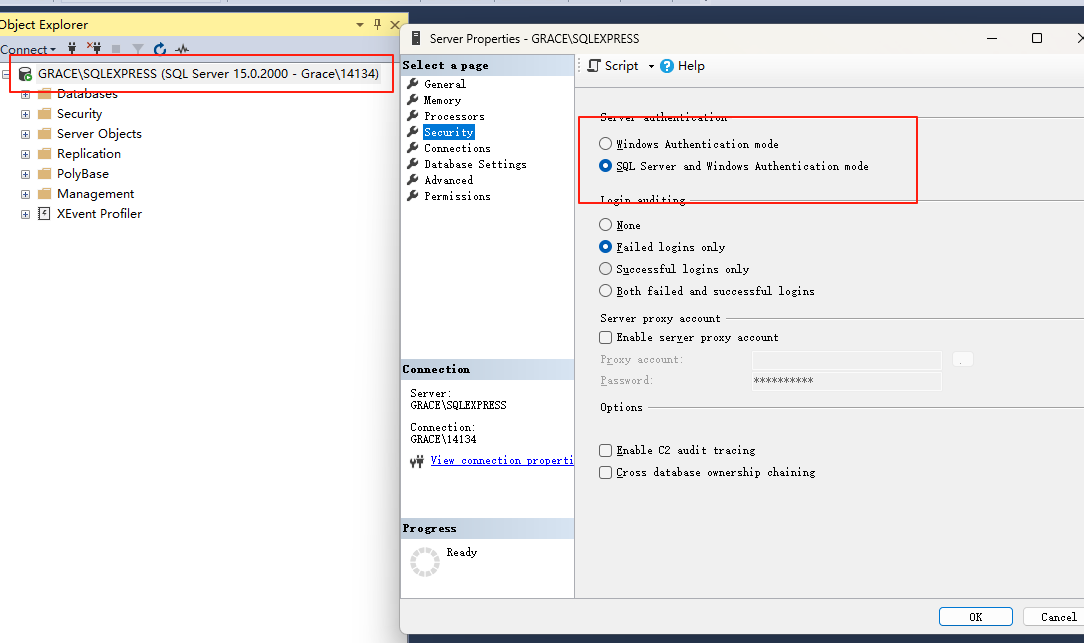Expand the Databases node
This screenshot has width=1084, height=643.
tap(26, 94)
